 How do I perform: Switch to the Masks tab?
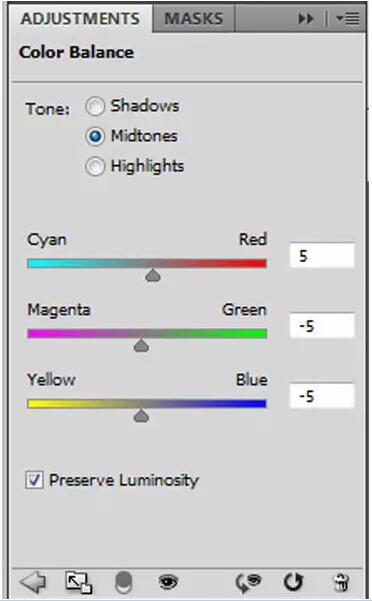(x=193, y=18)
